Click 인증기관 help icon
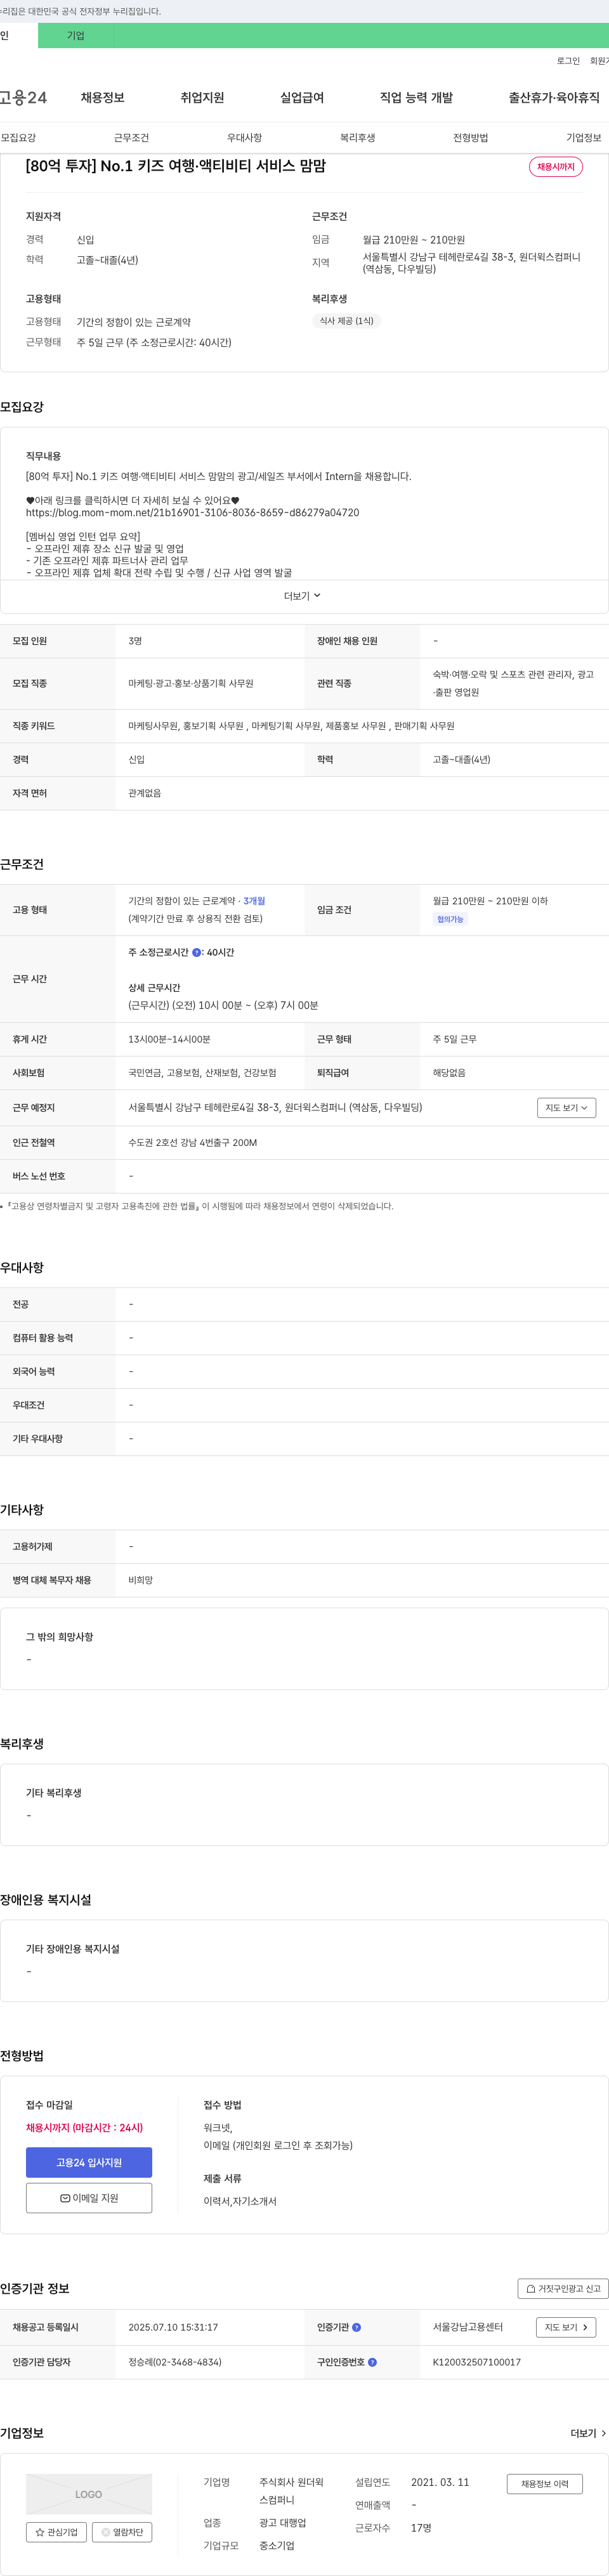This screenshot has width=609, height=2576. pyautogui.click(x=357, y=2327)
